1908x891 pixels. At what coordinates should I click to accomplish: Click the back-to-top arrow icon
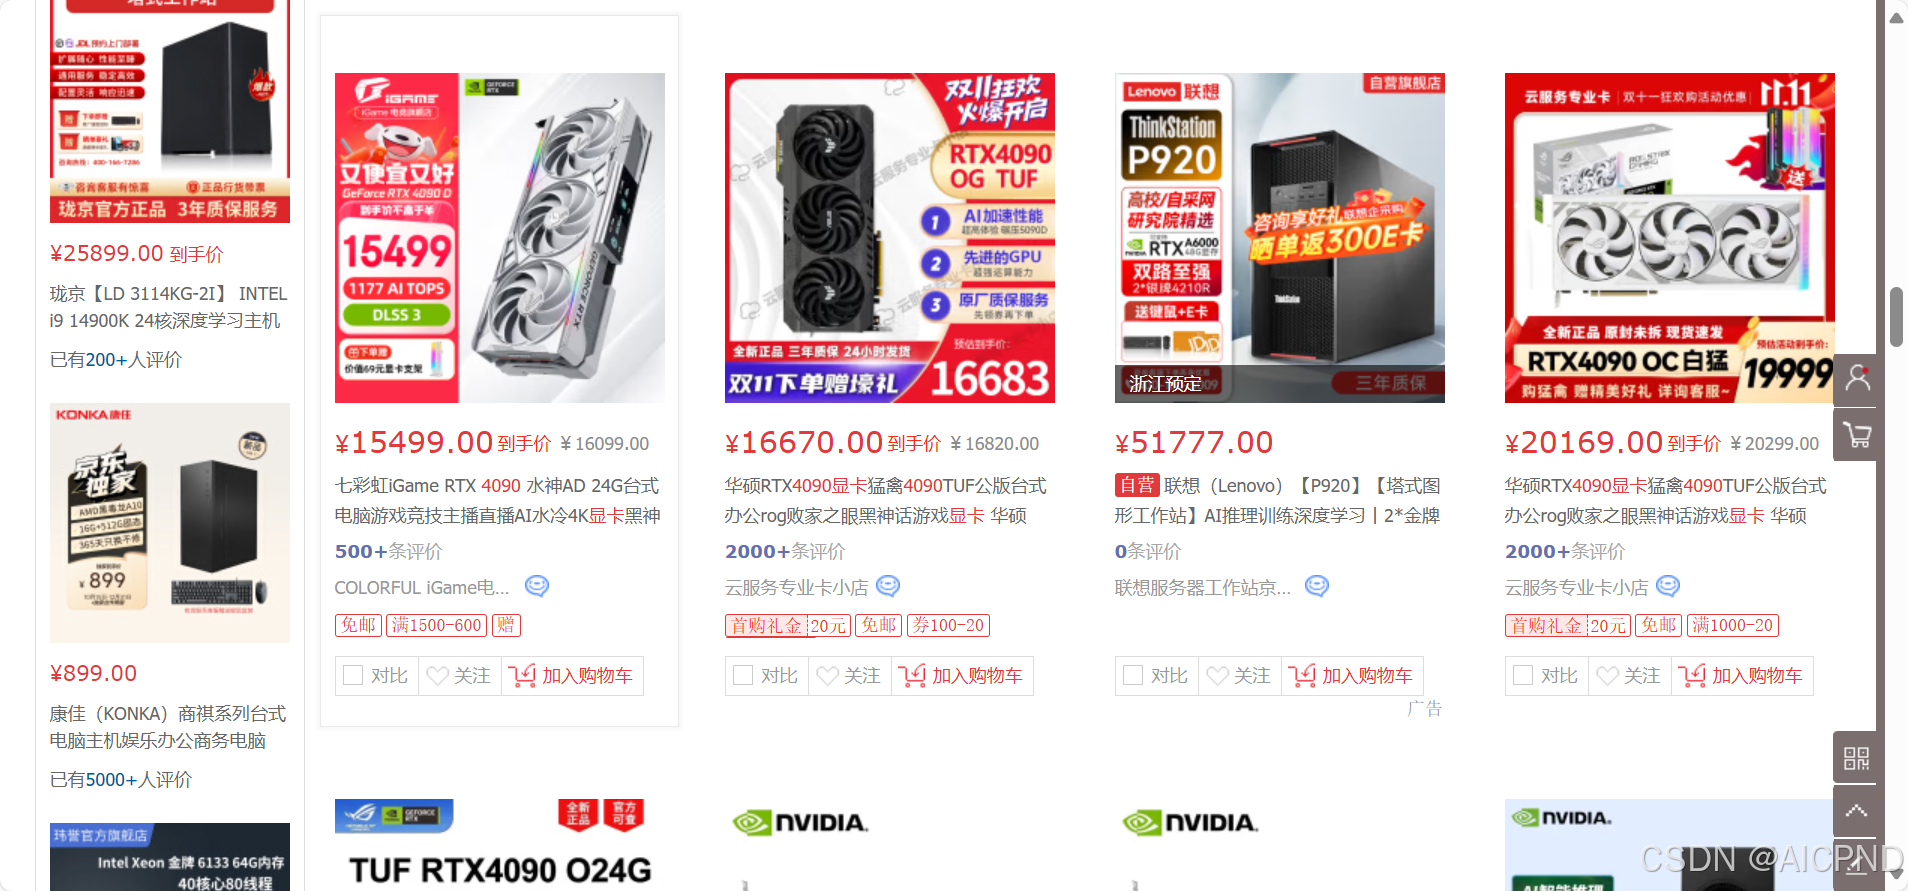tap(1856, 811)
